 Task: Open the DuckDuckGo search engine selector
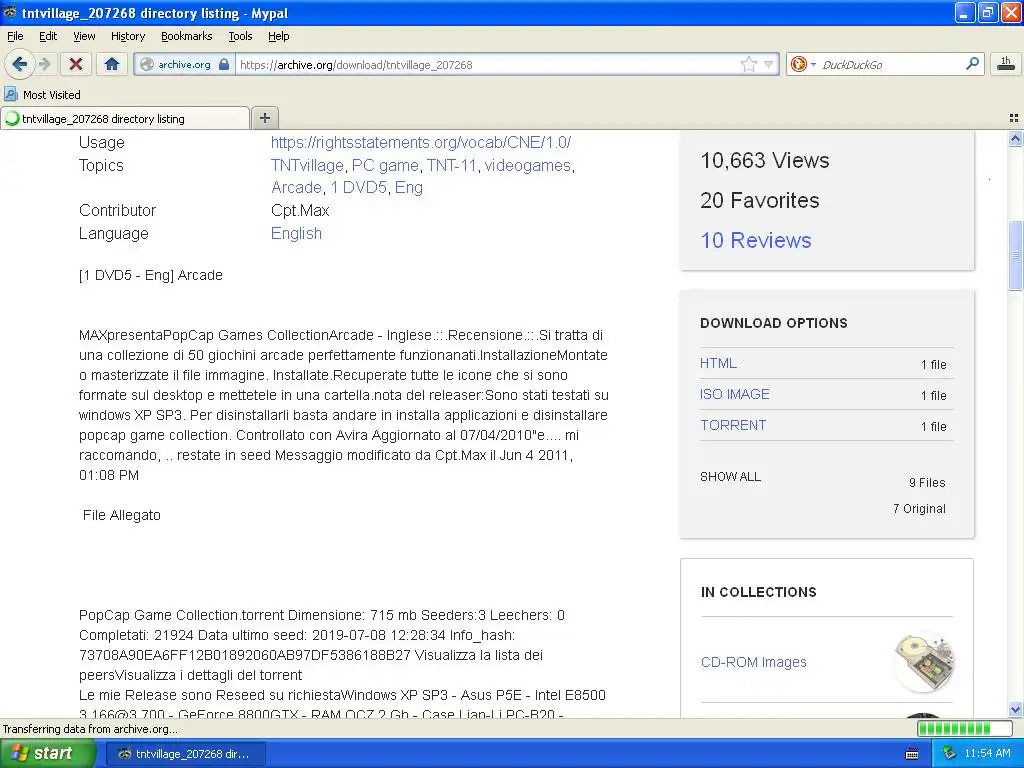point(803,64)
